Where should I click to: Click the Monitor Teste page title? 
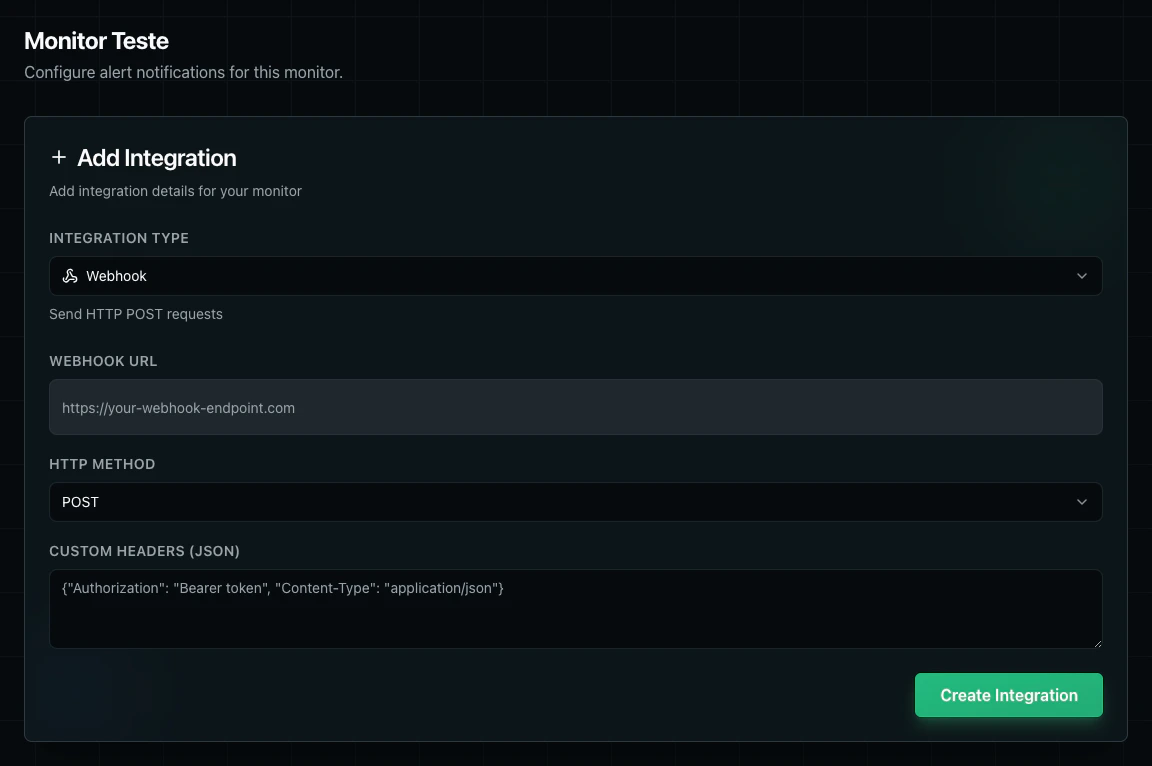(96, 41)
